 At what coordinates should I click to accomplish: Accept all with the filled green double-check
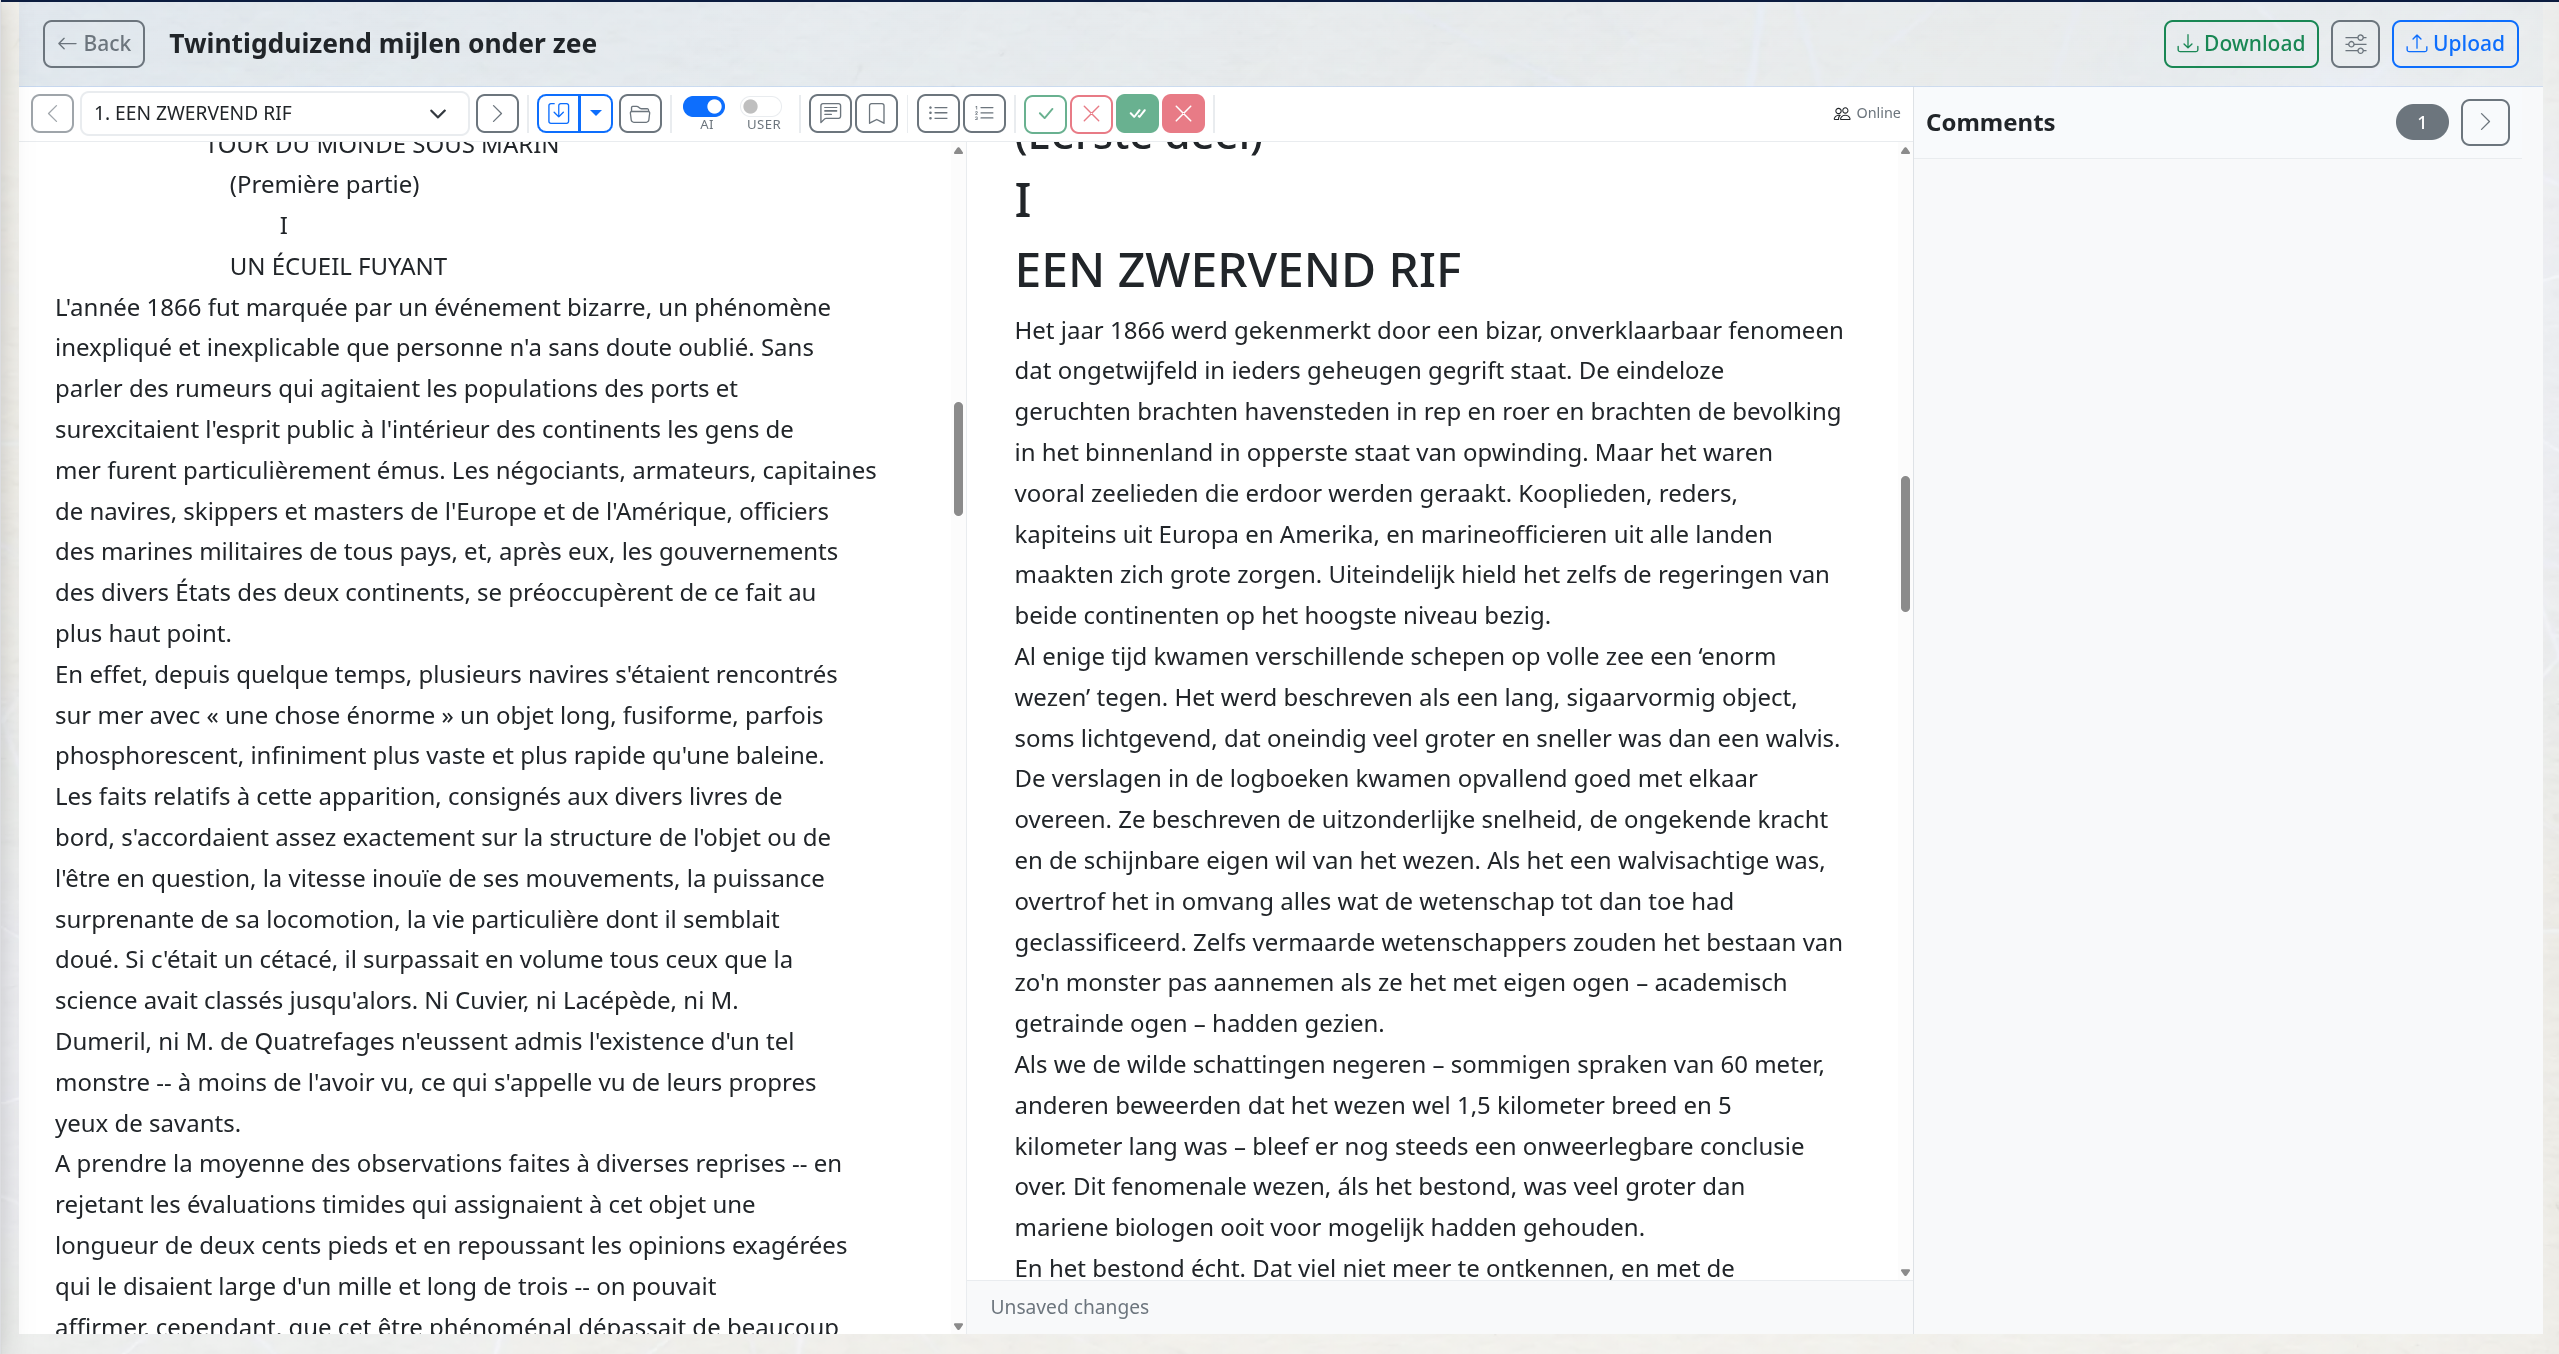(1137, 113)
